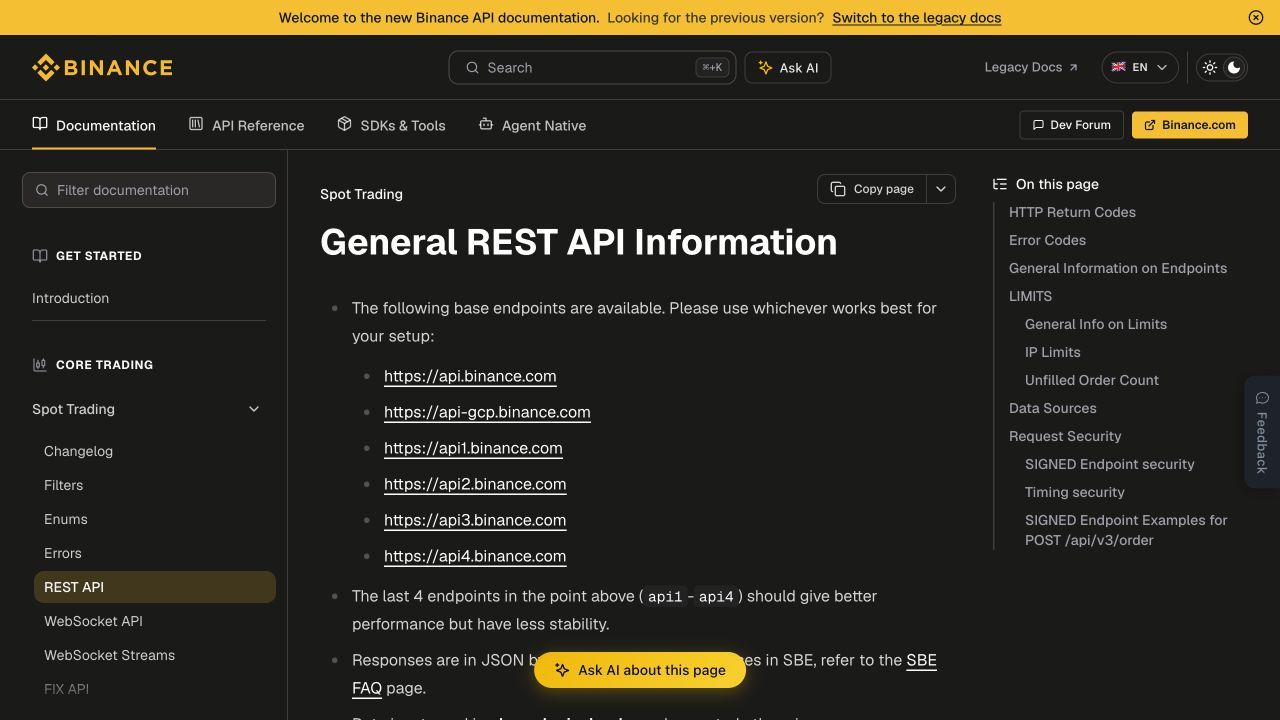This screenshot has height=720, width=1280.
Task: Jump to SIGNED Endpoint security section
Action: [x=1110, y=464]
